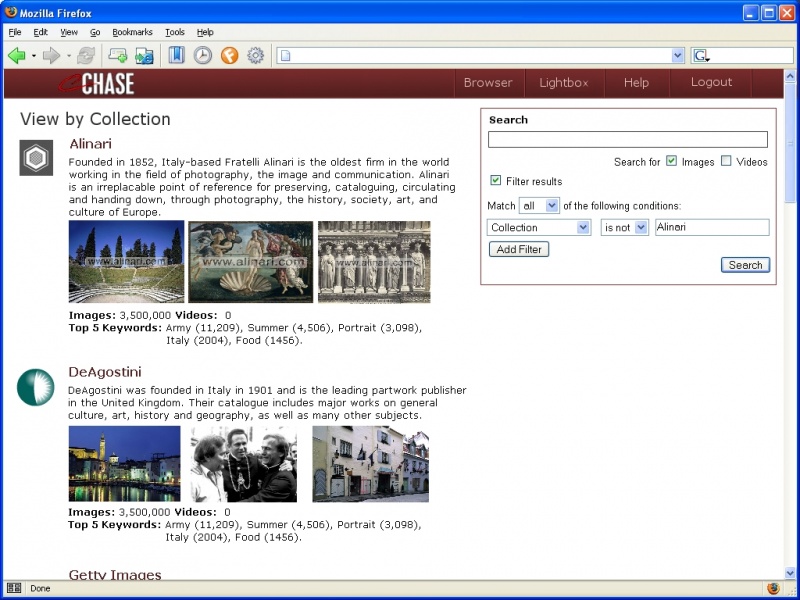800x600 pixels.
Task: Click the Alinari collection logo
Action: pos(35,157)
